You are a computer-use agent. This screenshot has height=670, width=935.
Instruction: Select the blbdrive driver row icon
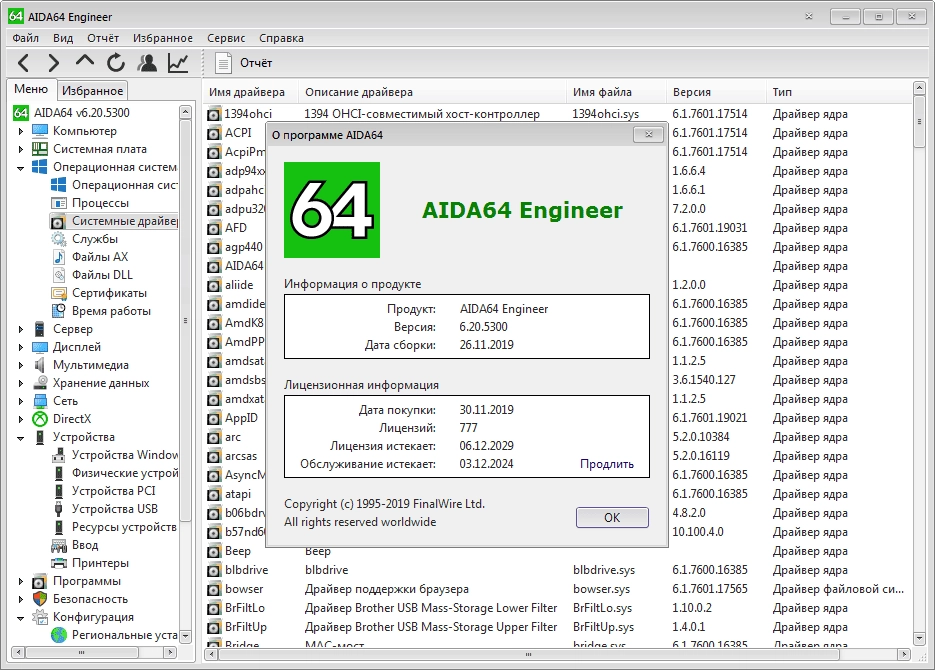[x=213, y=570]
